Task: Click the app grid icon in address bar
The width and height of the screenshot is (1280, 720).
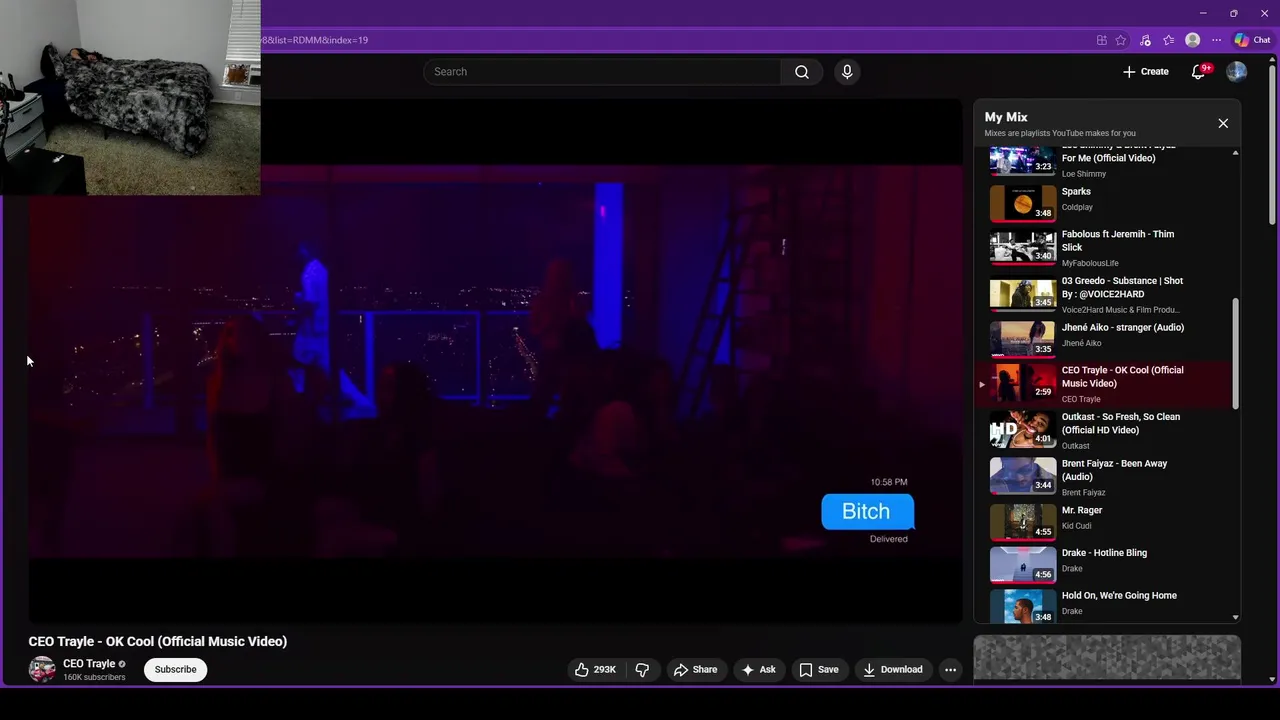Action: coord(1101,40)
